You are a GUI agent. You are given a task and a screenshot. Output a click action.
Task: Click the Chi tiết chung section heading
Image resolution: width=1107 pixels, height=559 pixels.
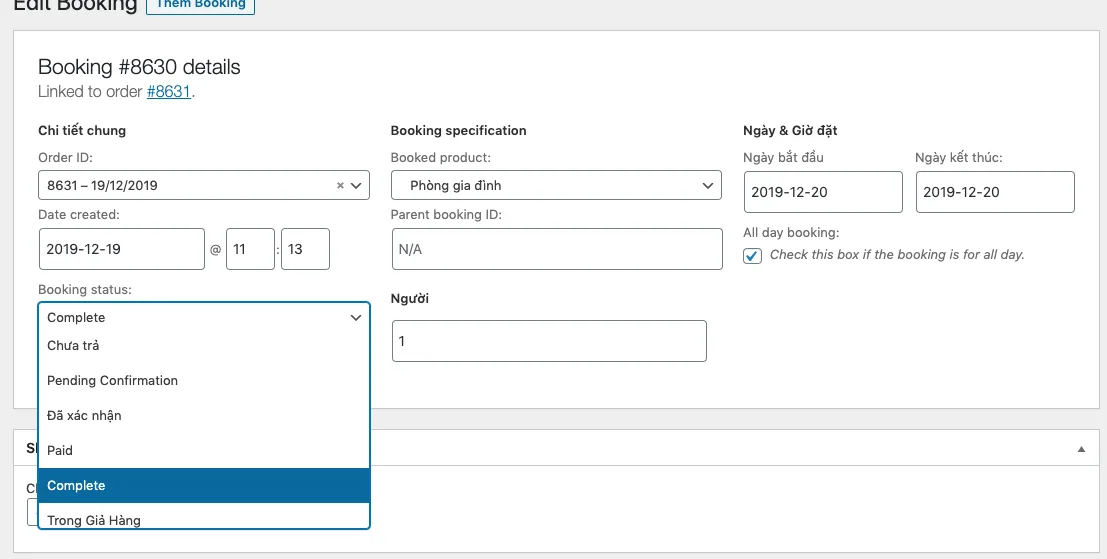coord(82,131)
